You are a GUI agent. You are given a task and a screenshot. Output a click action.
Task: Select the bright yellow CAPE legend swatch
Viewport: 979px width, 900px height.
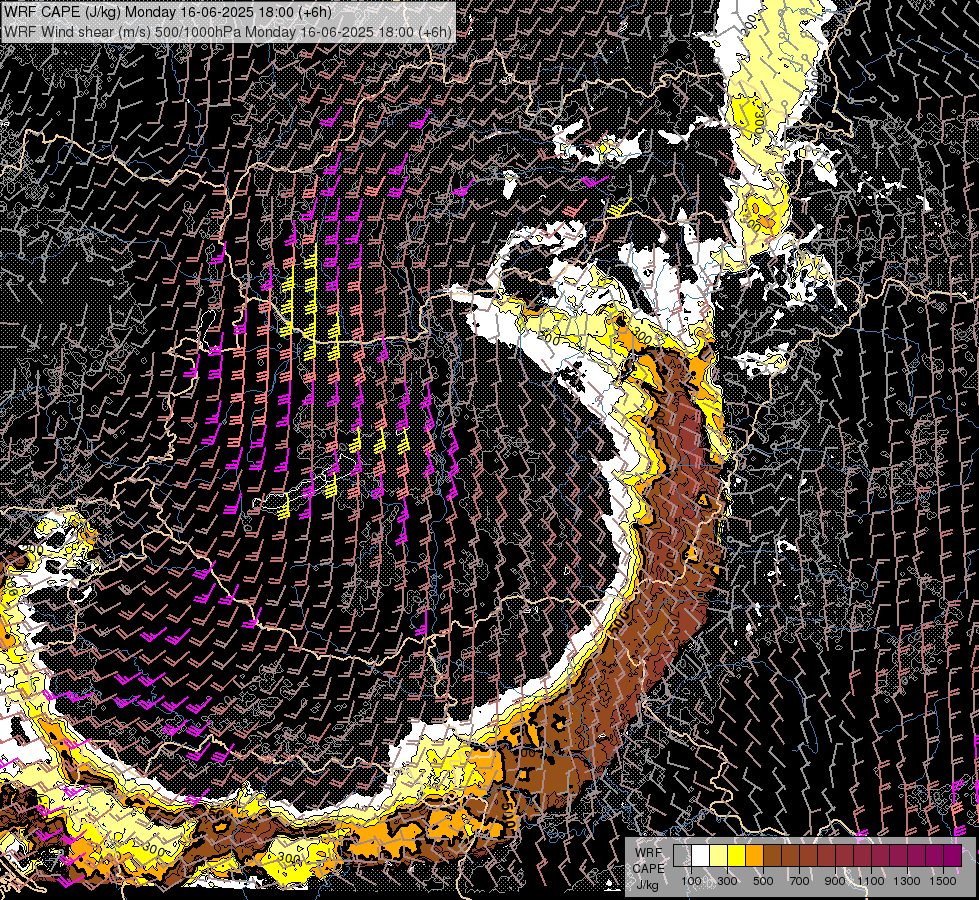coord(737,856)
